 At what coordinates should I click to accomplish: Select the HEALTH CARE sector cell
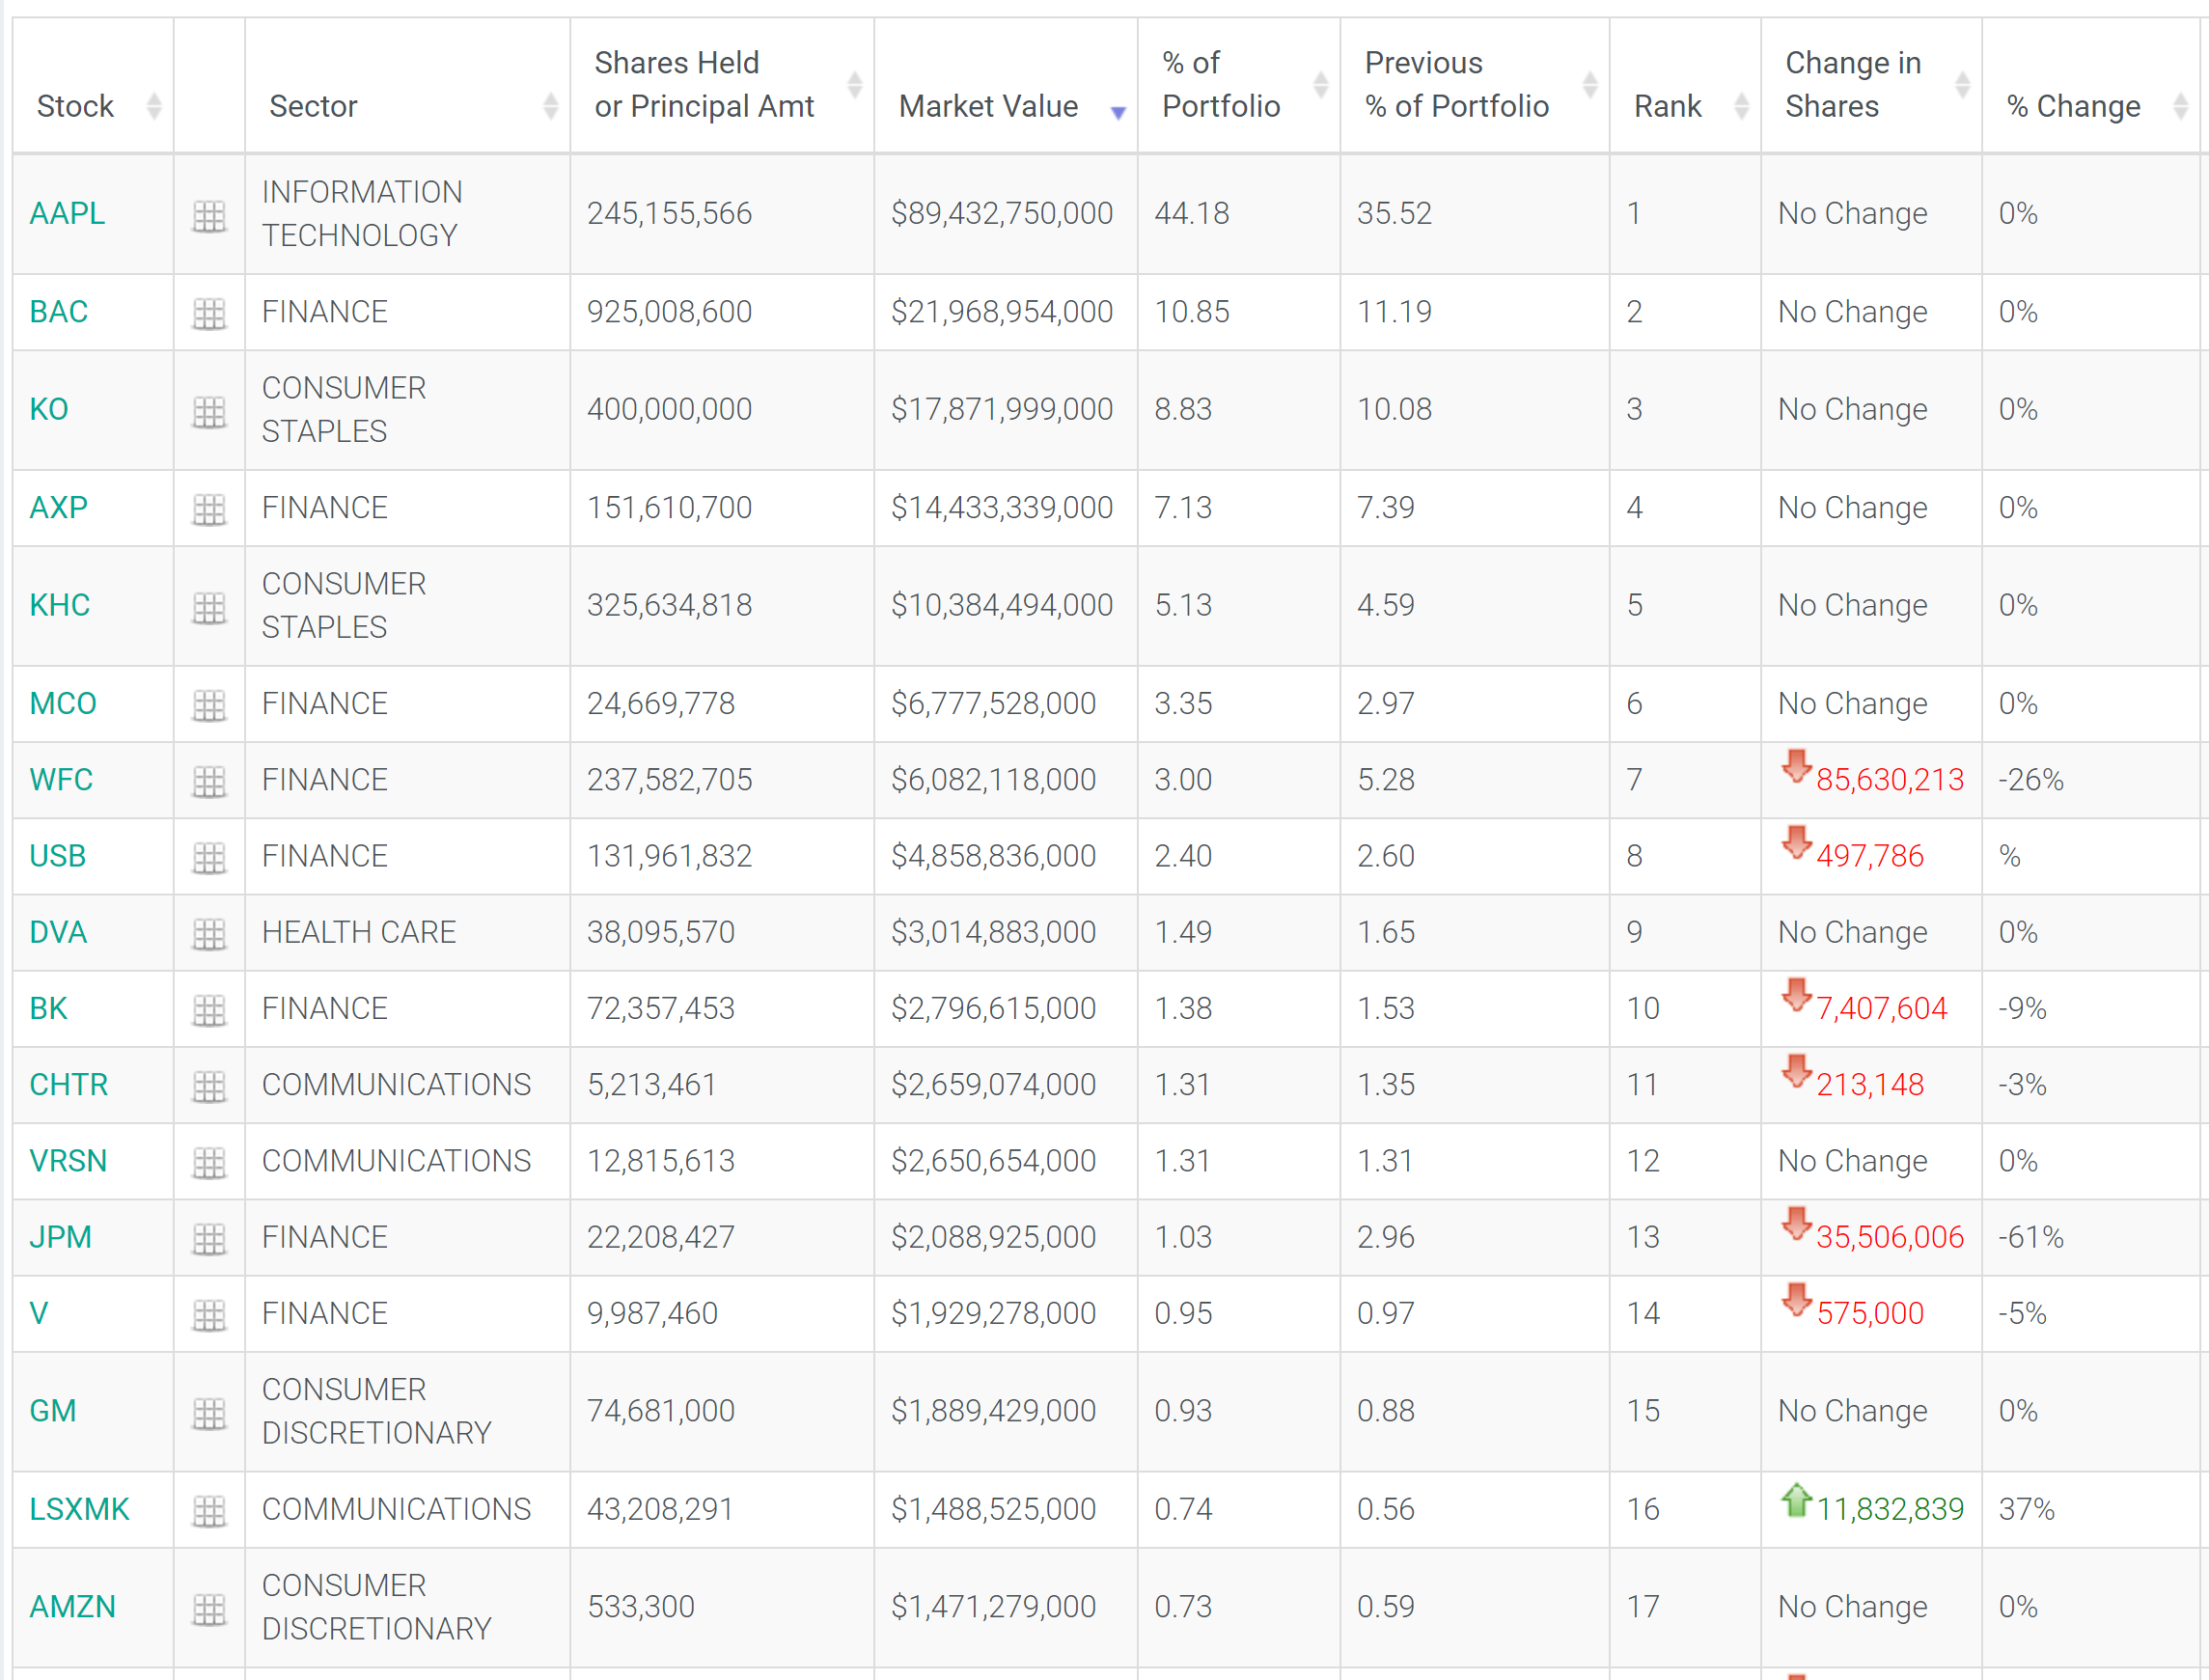(x=408, y=932)
